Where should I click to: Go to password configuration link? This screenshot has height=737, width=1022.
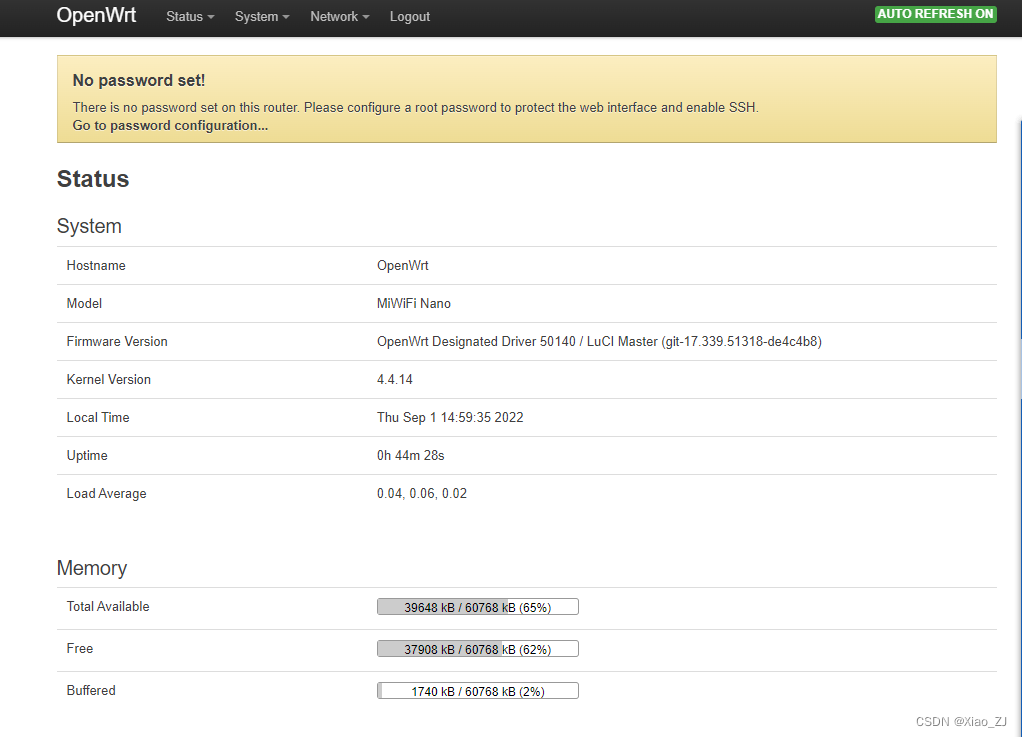click(x=170, y=126)
